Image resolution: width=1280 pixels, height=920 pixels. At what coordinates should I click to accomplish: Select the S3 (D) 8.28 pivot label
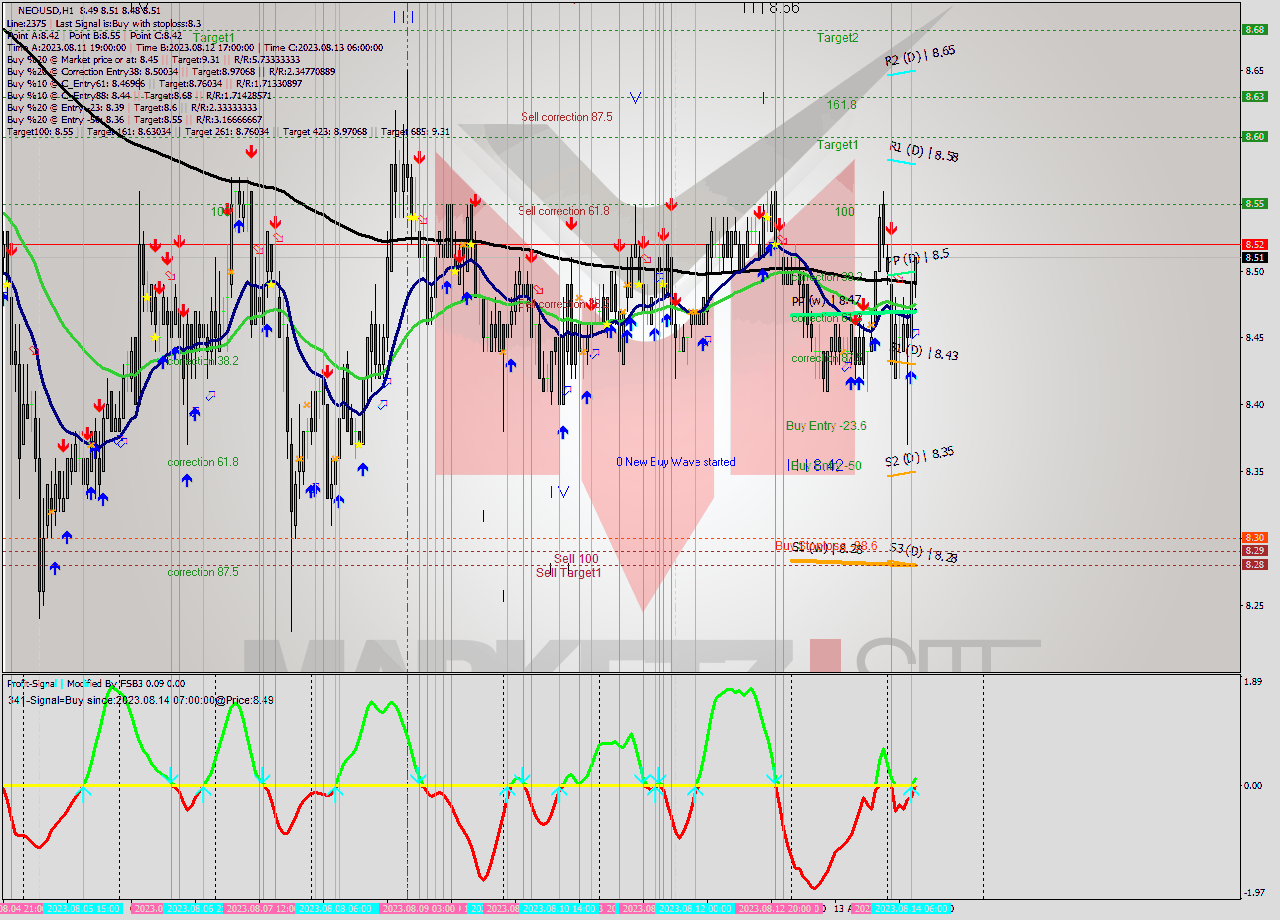(923, 552)
